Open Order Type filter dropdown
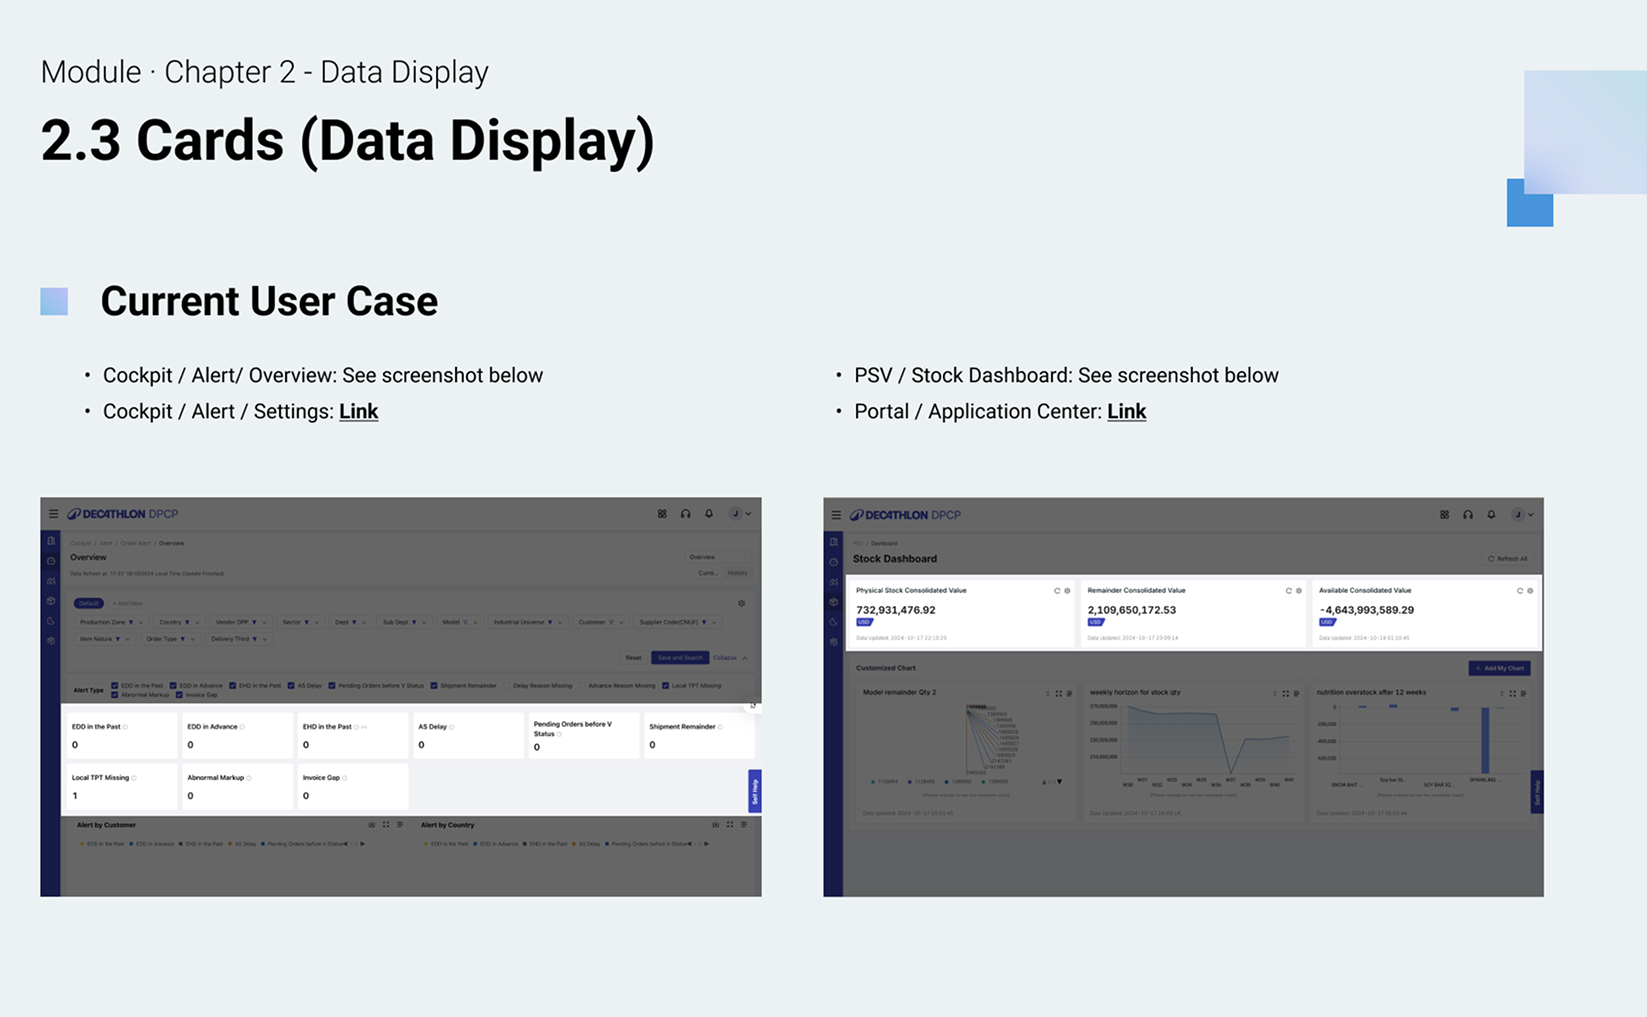Image resolution: width=1647 pixels, height=1017 pixels. coord(170,639)
